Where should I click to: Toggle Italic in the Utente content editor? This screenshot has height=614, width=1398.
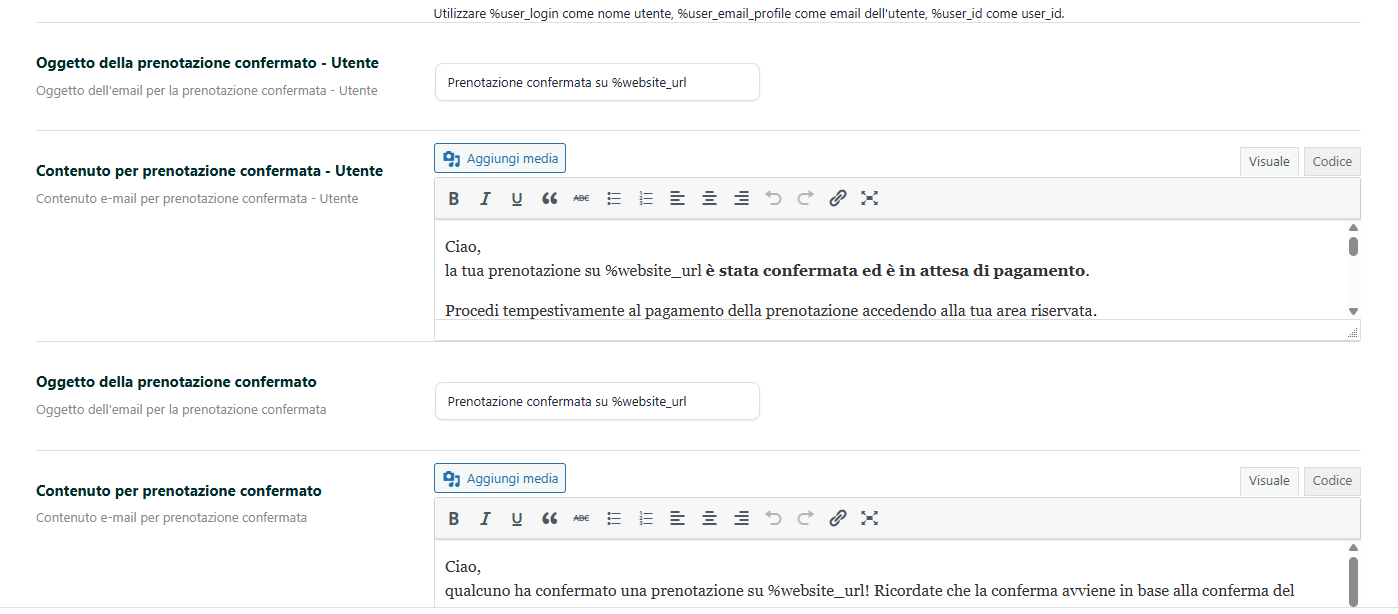pos(486,198)
